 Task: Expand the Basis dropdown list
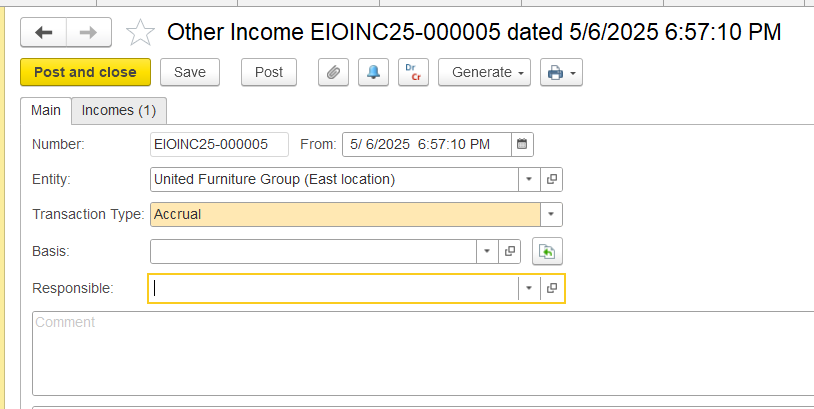487,251
